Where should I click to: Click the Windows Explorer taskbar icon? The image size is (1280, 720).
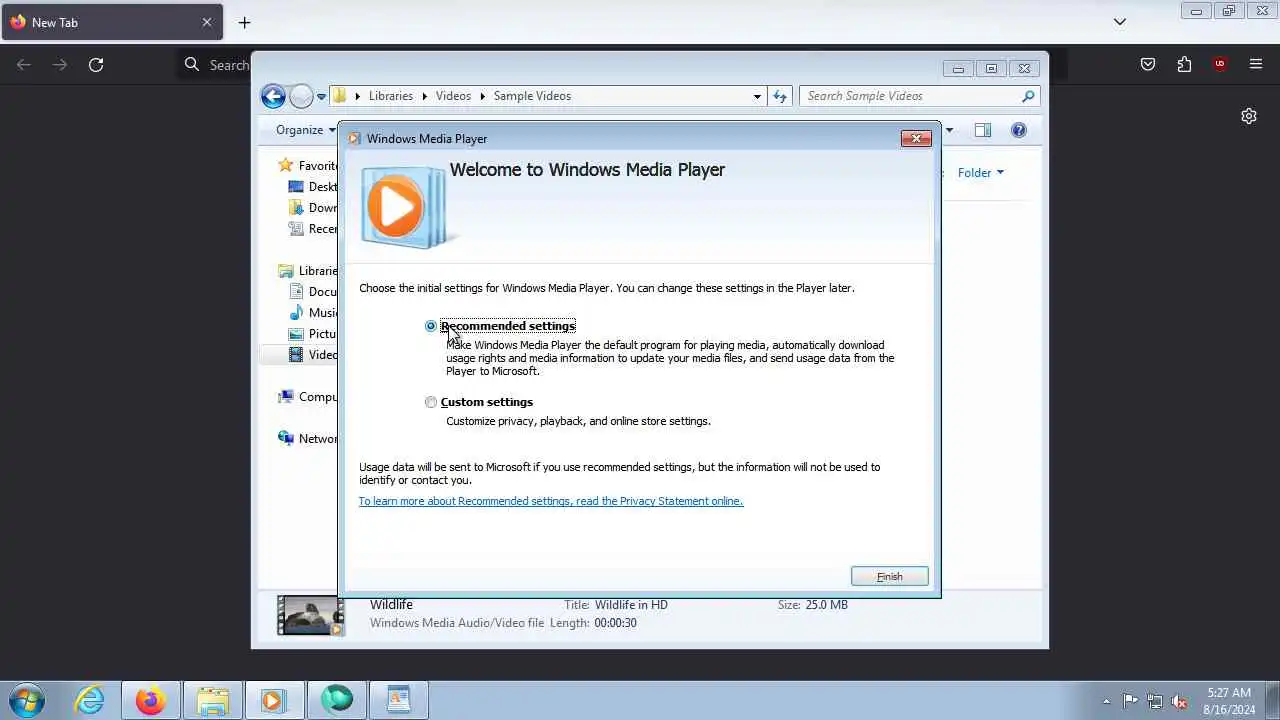coord(213,700)
